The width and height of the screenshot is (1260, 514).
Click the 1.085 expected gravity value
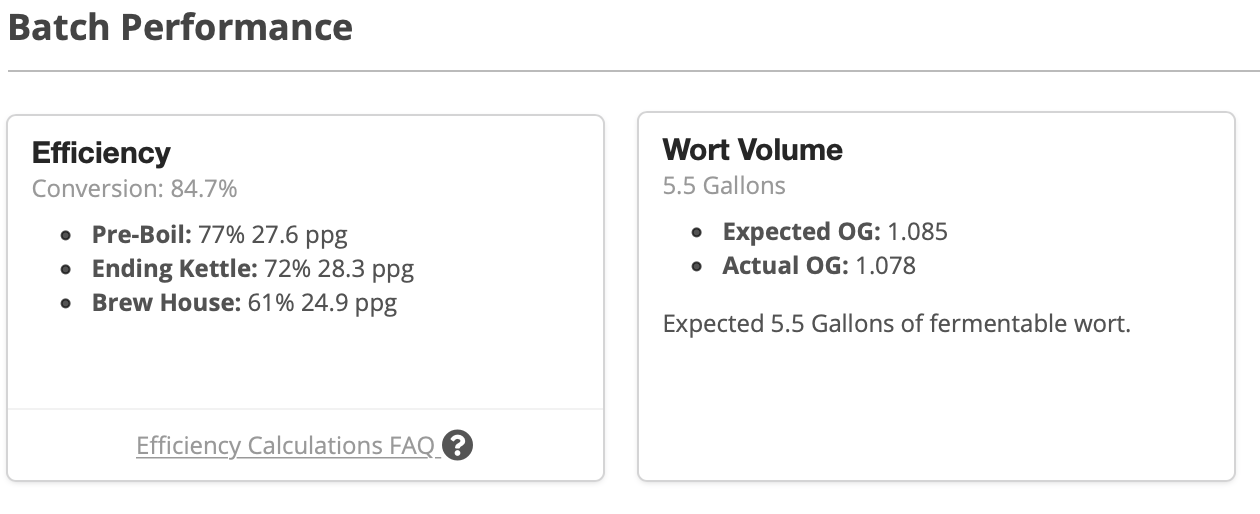[x=917, y=232]
